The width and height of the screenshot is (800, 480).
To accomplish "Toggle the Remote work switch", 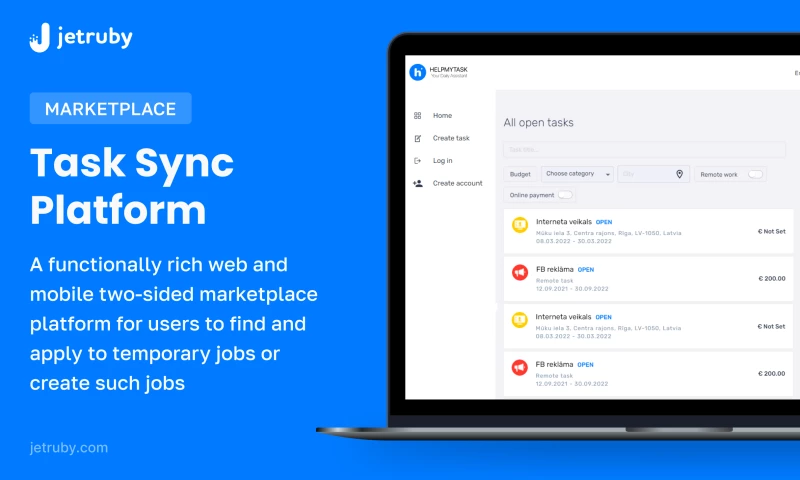I will coord(755,174).
